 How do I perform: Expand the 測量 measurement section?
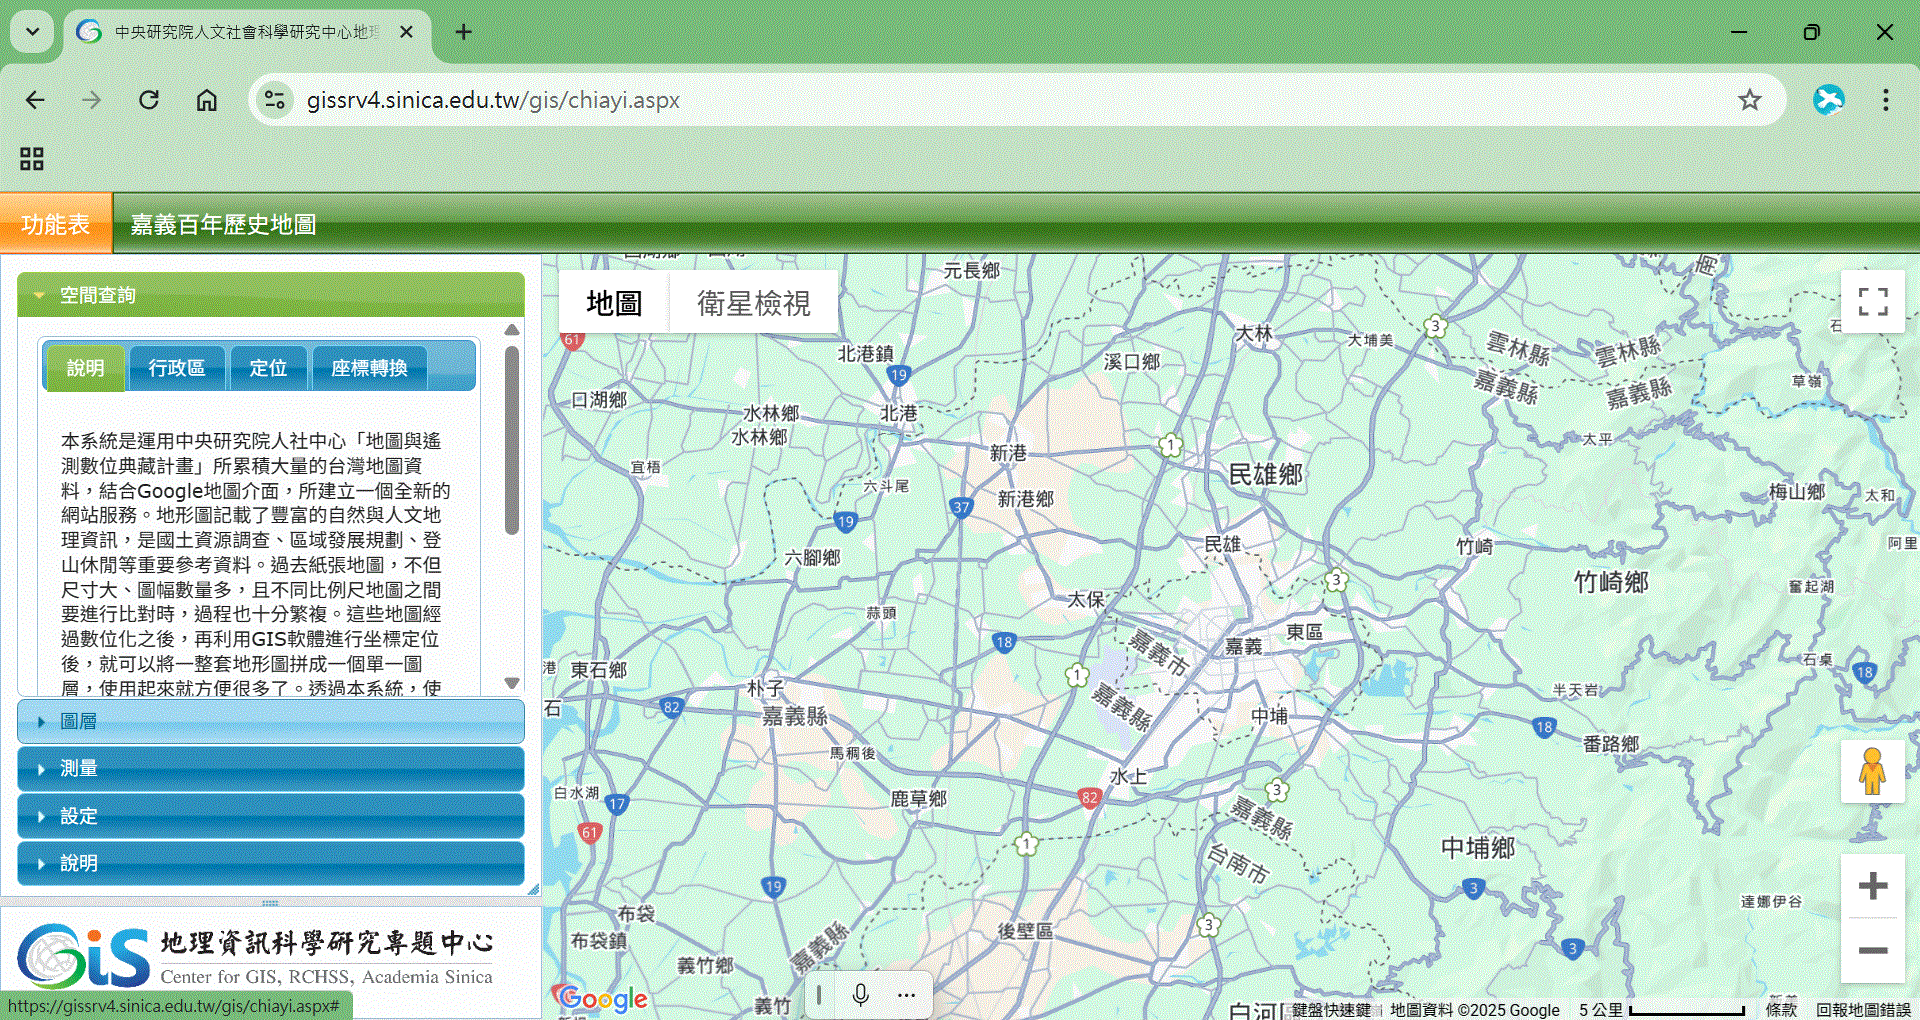tap(270, 769)
